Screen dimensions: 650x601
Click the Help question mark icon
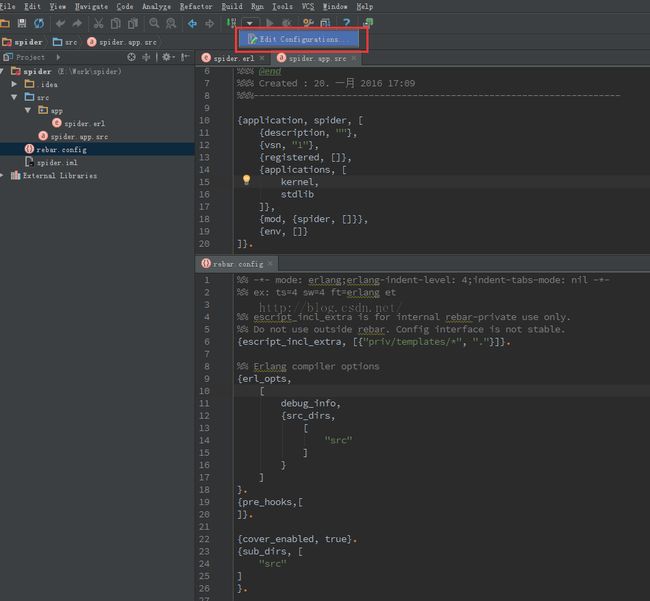(347, 23)
